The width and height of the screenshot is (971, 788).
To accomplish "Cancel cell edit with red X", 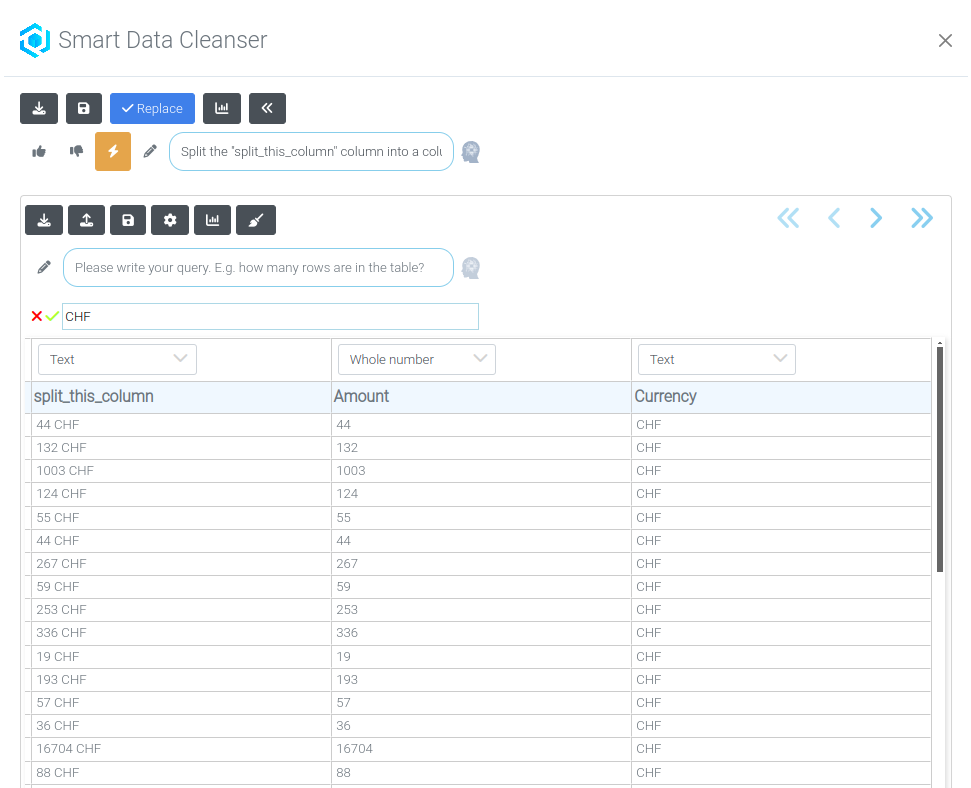I will [x=37, y=316].
